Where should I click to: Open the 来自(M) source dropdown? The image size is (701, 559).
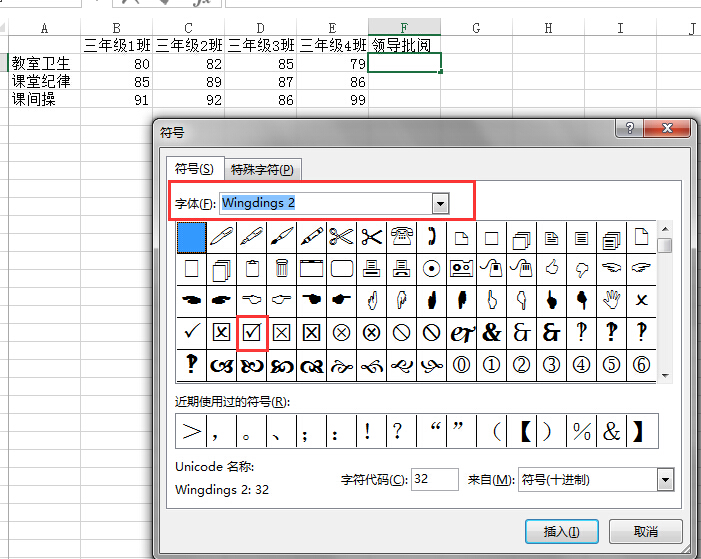click(665, 480)
